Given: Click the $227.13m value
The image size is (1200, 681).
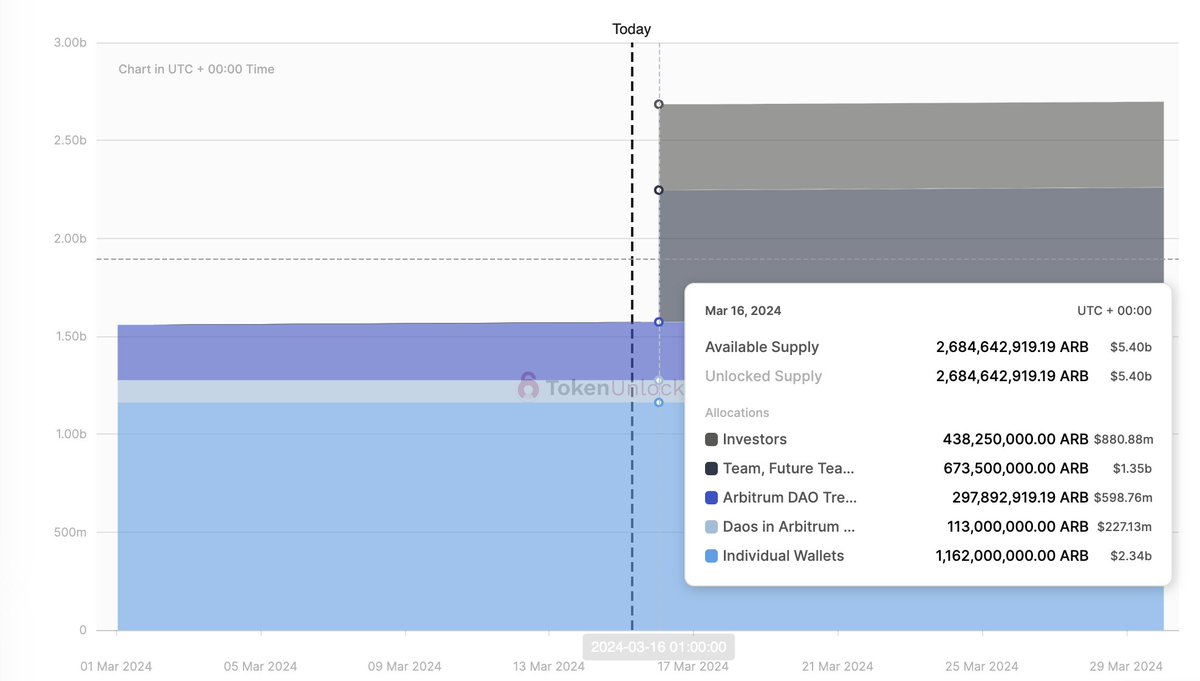Looking at the screenshot, I should [x=1125, y=526].
